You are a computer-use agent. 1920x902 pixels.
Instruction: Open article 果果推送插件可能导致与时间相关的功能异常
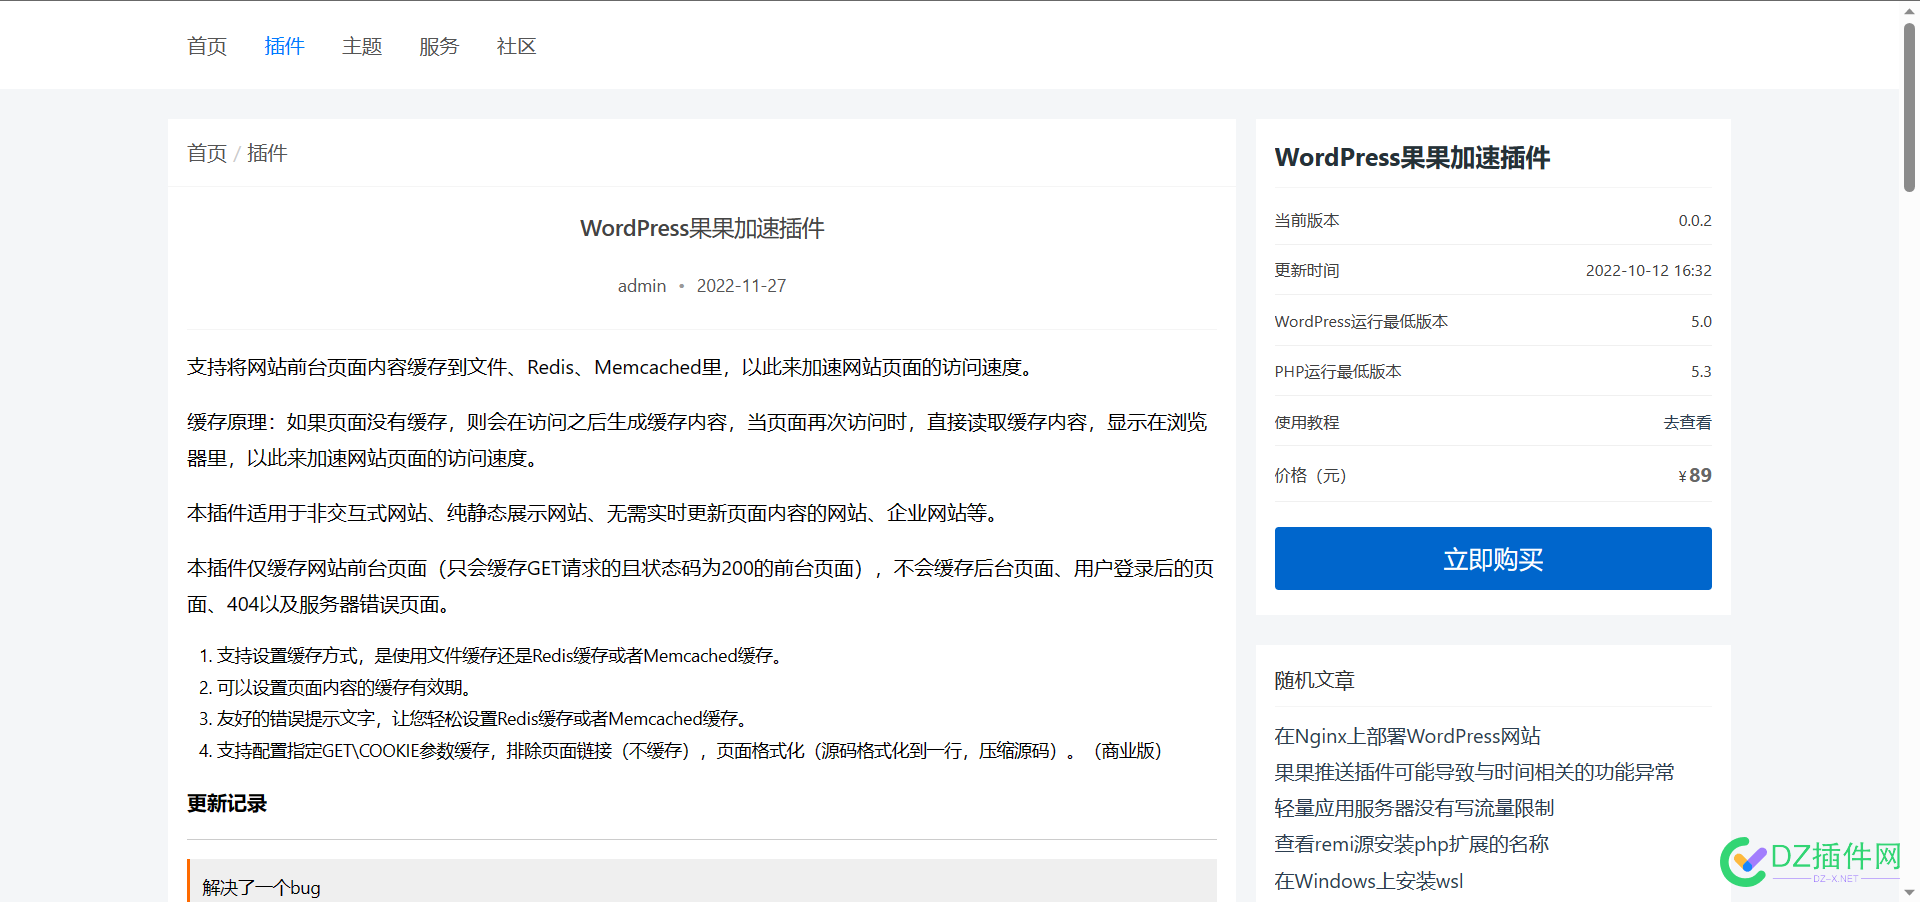pos(1474,772)
